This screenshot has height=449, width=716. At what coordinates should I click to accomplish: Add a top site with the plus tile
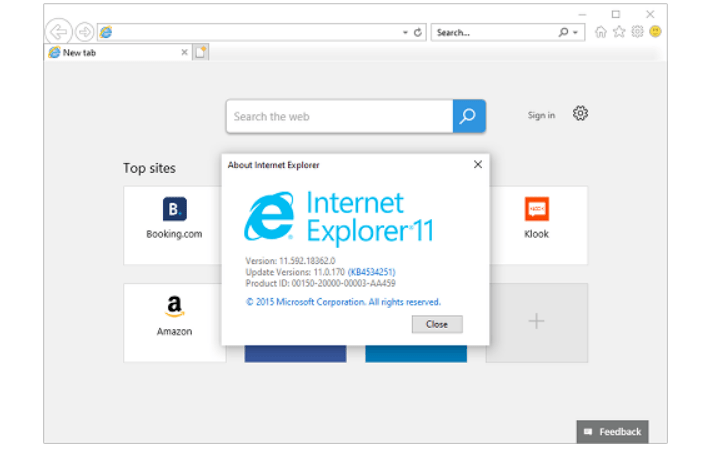click(x=537, y=322)
